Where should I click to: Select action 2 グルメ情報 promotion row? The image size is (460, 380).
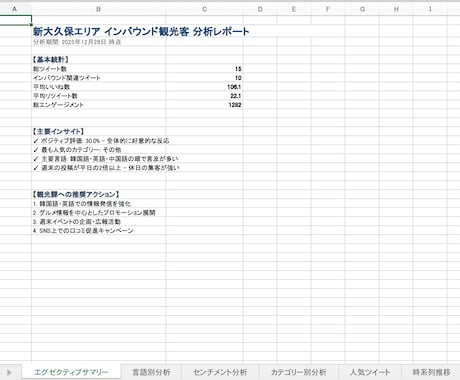[94, 213]
